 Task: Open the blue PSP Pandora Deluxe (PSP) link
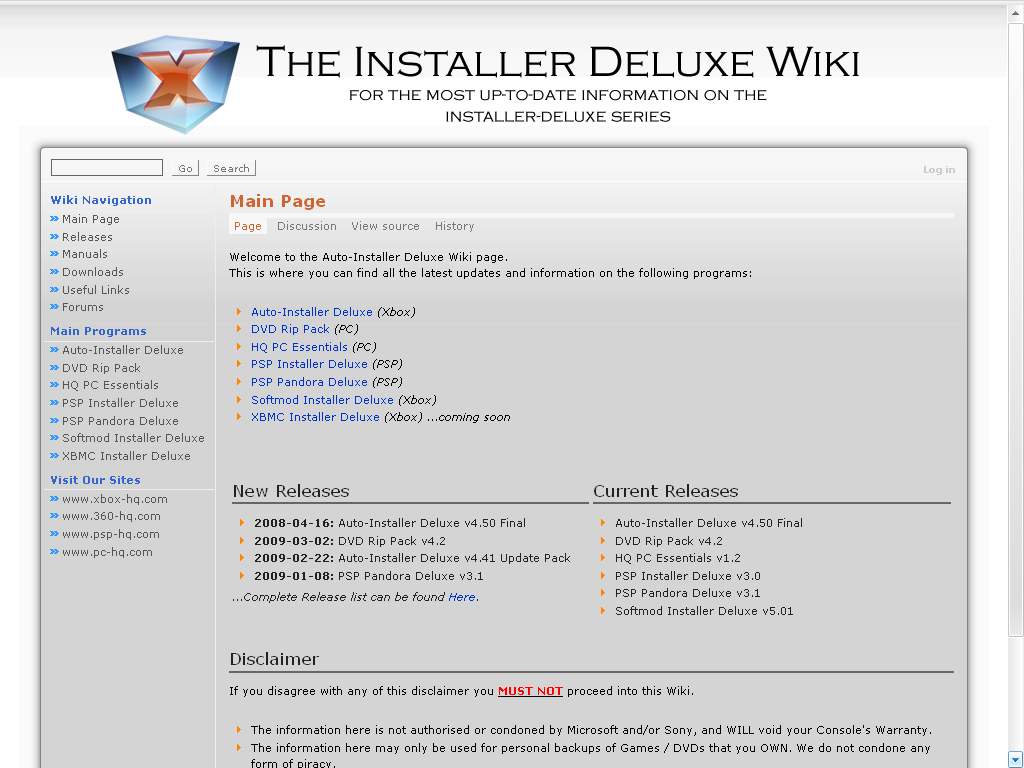pyautogui.click(x=309, y=382)
